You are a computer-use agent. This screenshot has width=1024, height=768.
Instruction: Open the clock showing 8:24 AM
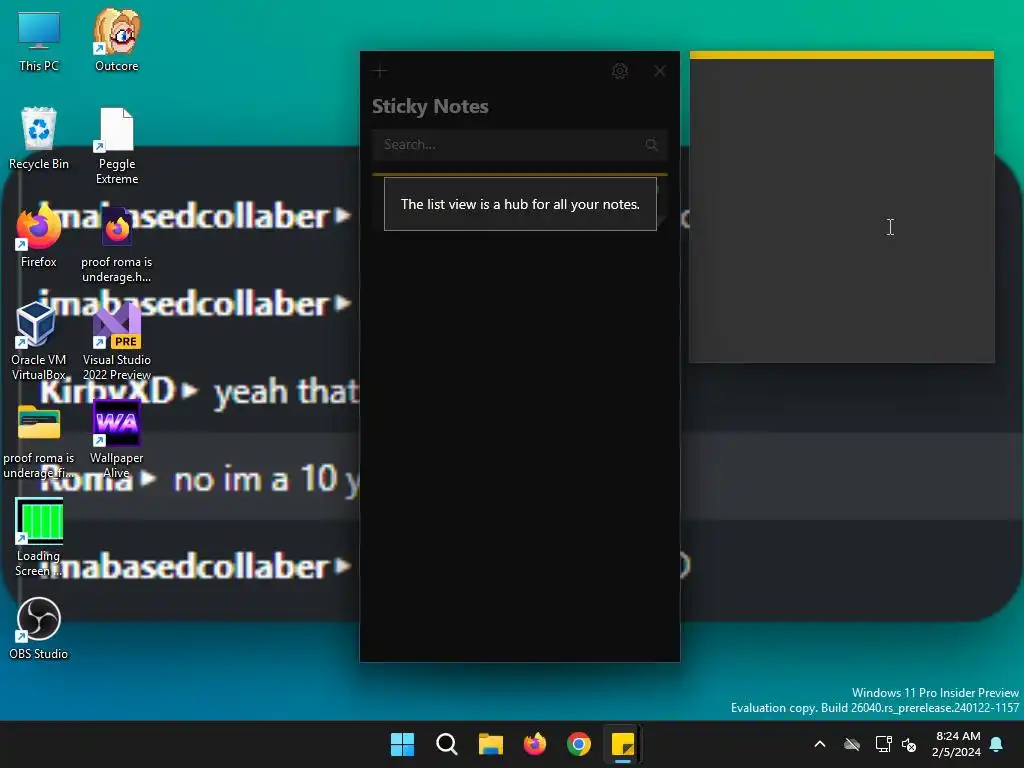click(x=956, y=744)
